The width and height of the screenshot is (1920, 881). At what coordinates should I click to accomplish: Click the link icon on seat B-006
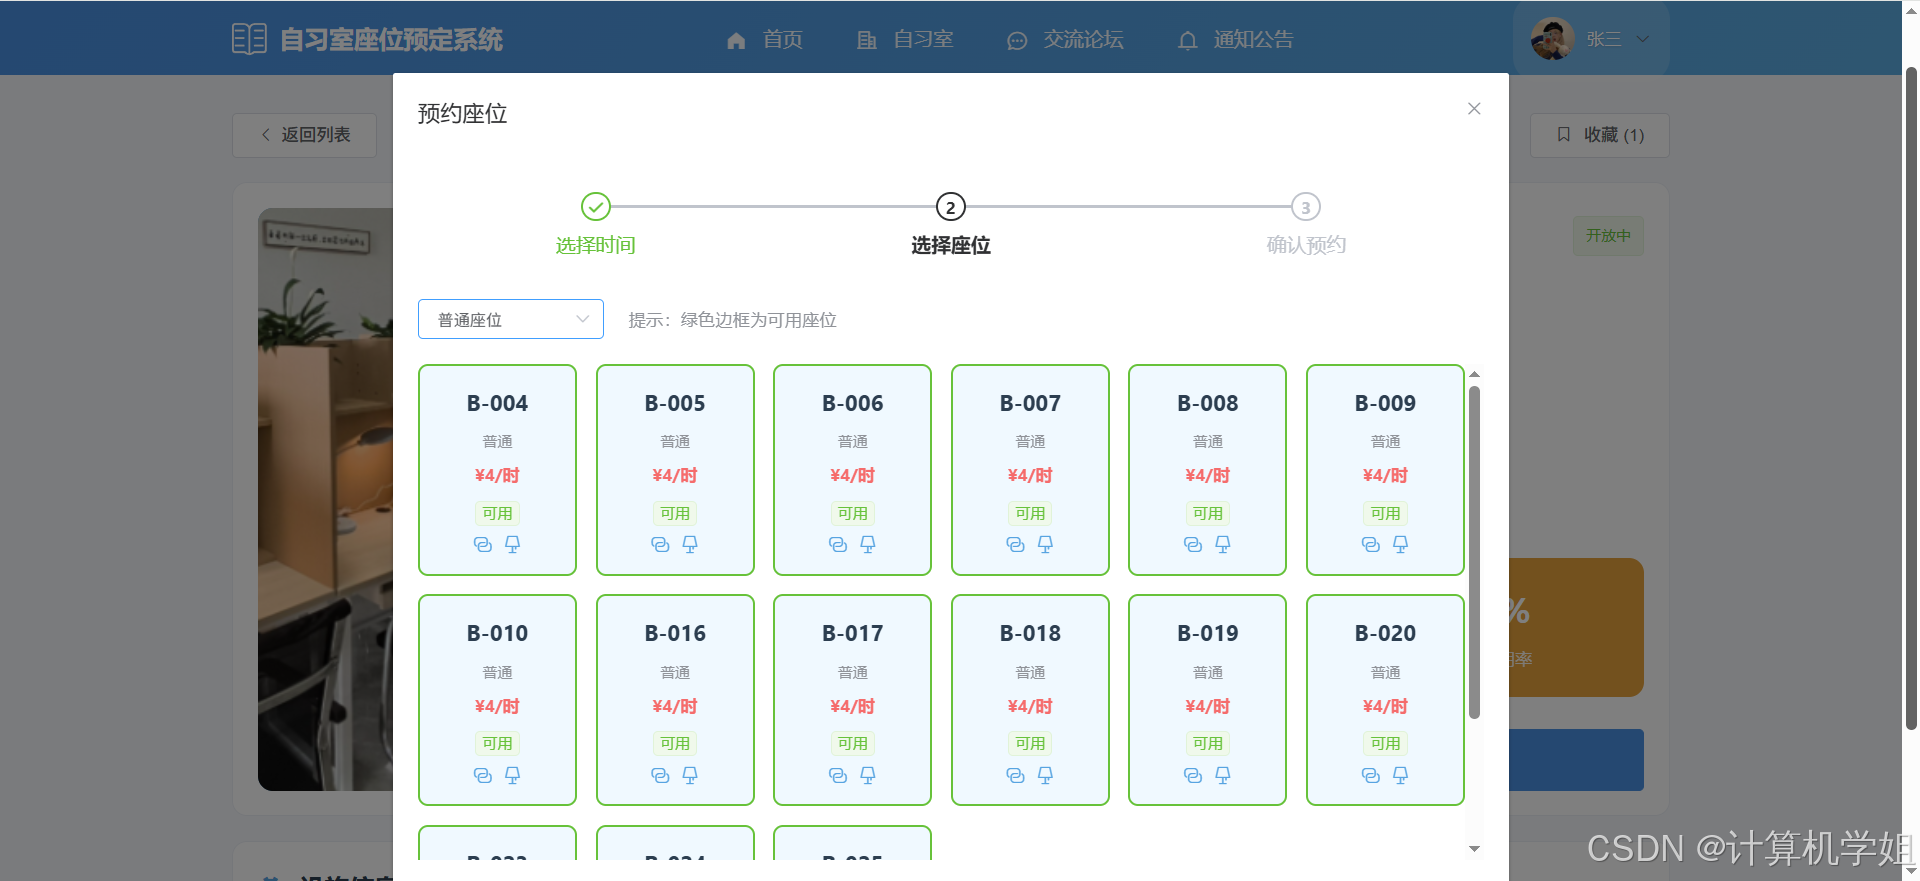click(x=838, y=545)
